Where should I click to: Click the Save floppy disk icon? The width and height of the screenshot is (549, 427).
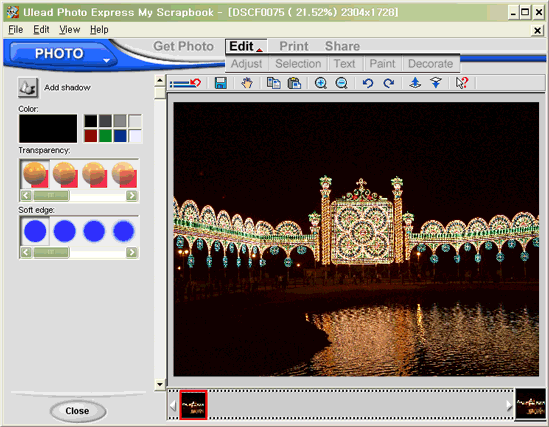point(221,83)
